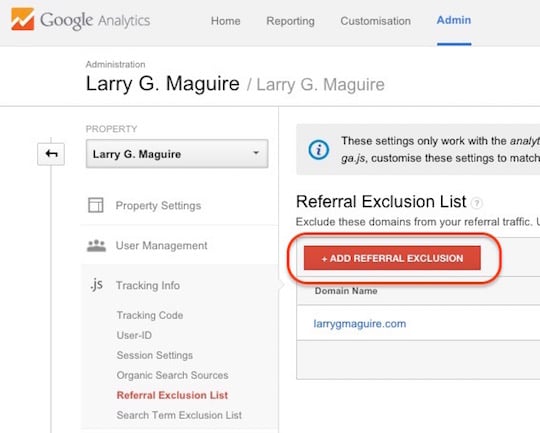Click the User Management people icon
Viewport: 540px width, 433px height.
(96, 246)
